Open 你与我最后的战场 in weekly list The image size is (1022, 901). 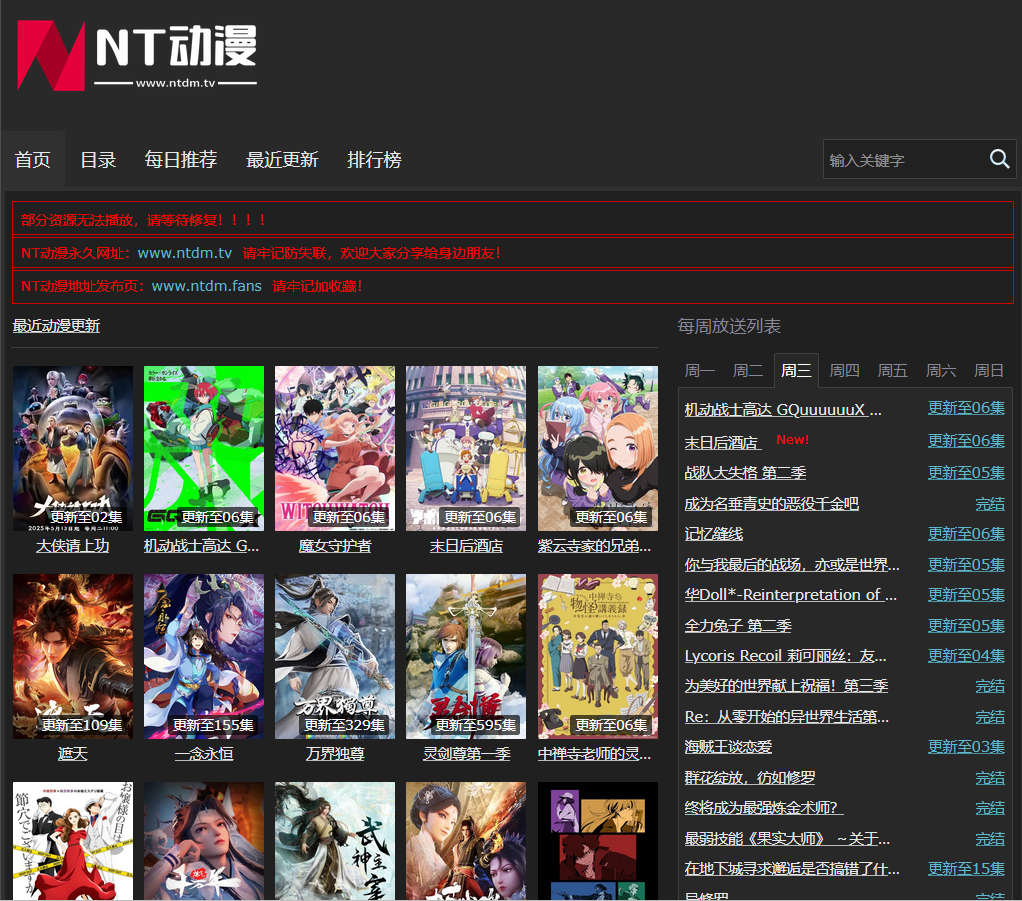[792, 564]
